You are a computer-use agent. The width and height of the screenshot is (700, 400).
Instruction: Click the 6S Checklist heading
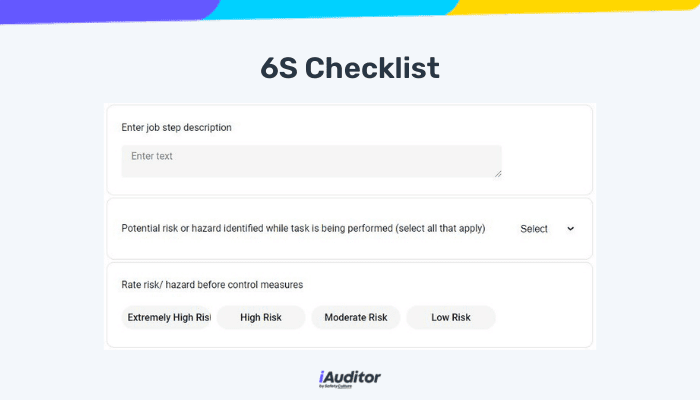(350, 68)
